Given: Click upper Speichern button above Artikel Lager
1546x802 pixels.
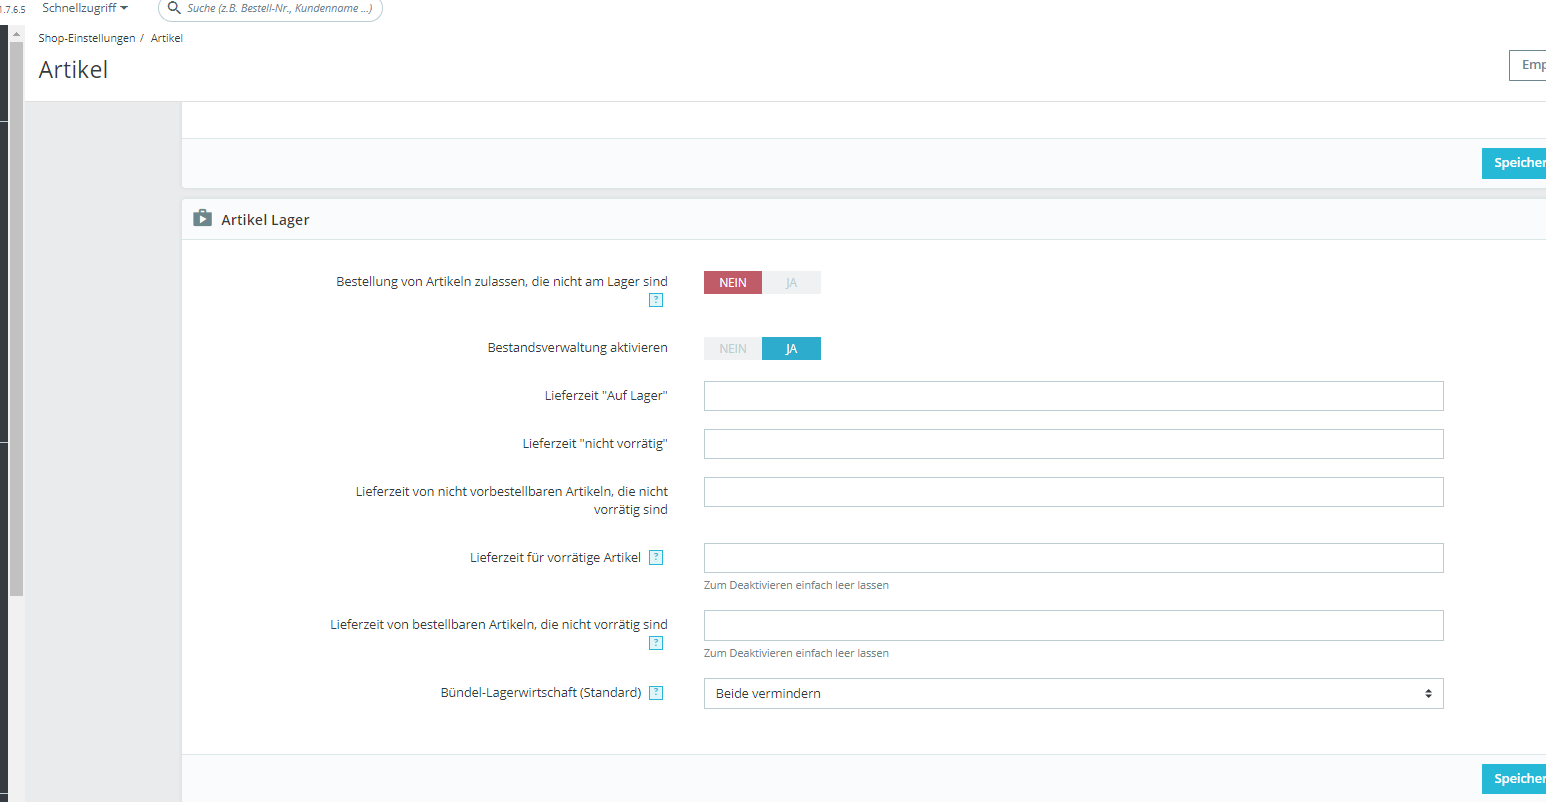Looking at the screenshot, I should 1516,163.
